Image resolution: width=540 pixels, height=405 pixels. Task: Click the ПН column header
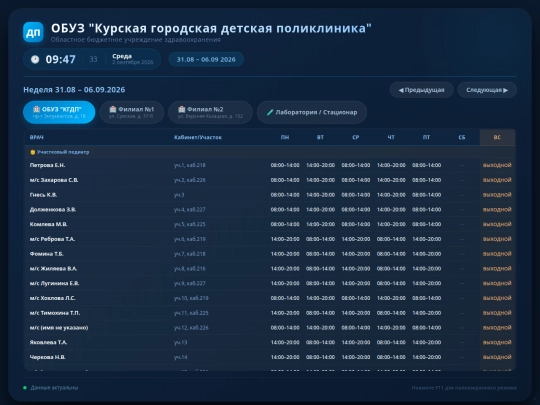pyautogui.click(x=285, y=137)
